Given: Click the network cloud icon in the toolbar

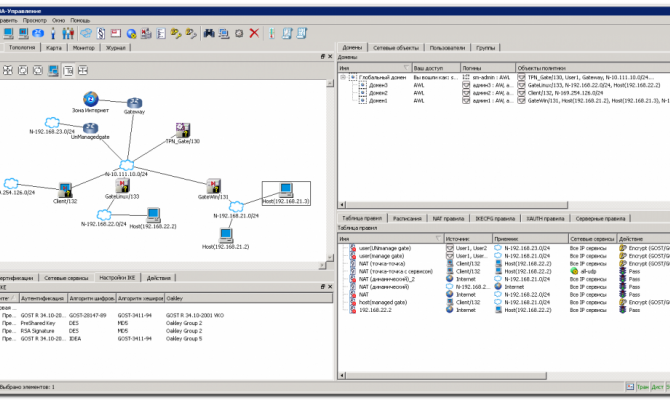Looking at the screenshot, I should tap(86, 33).
